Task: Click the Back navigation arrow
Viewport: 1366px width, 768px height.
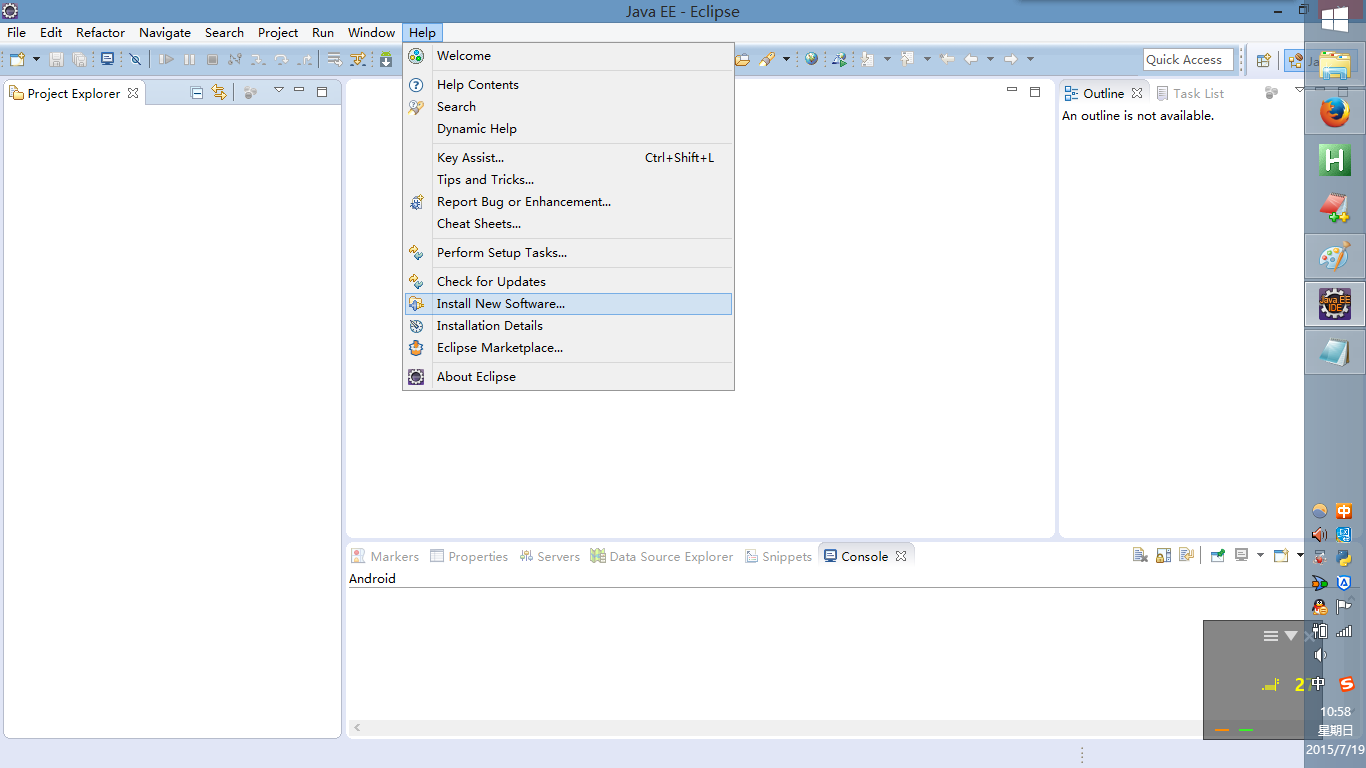Action: point(971,59)
